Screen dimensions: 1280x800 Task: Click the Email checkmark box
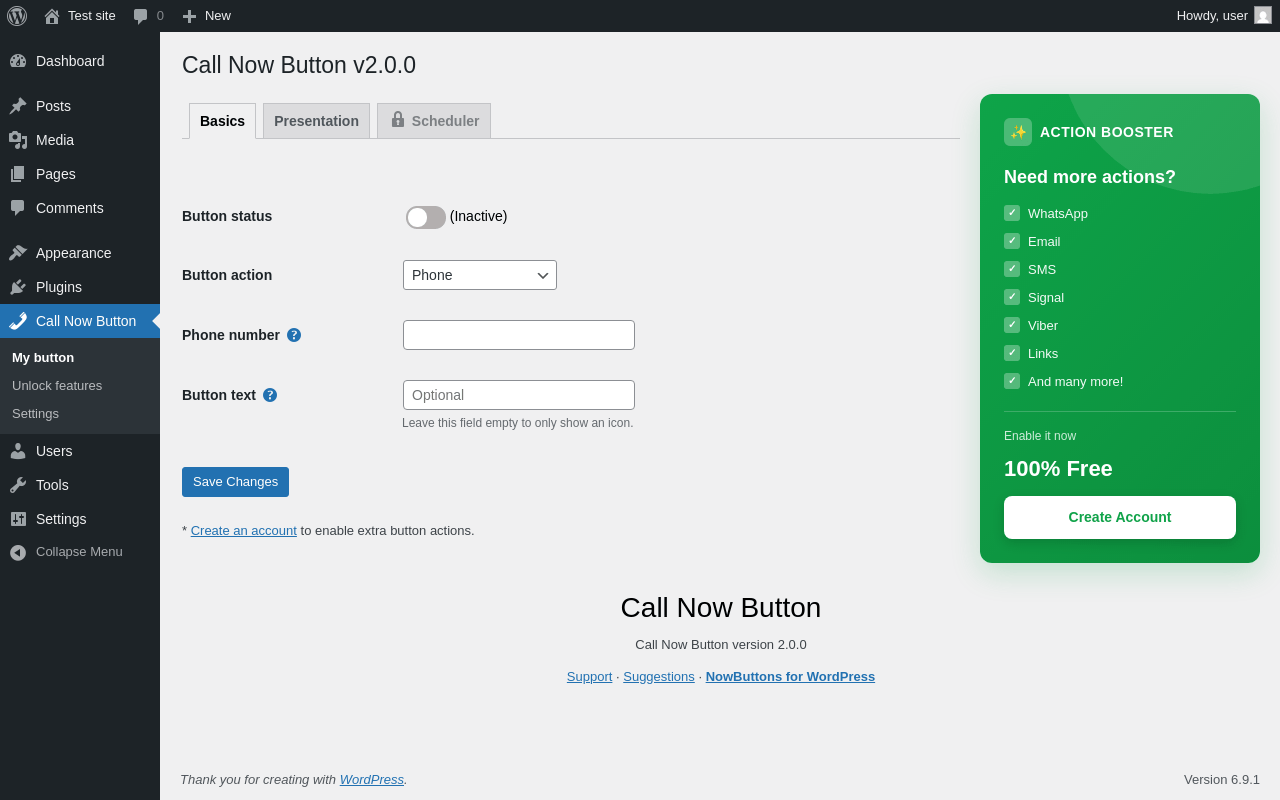1012,241
